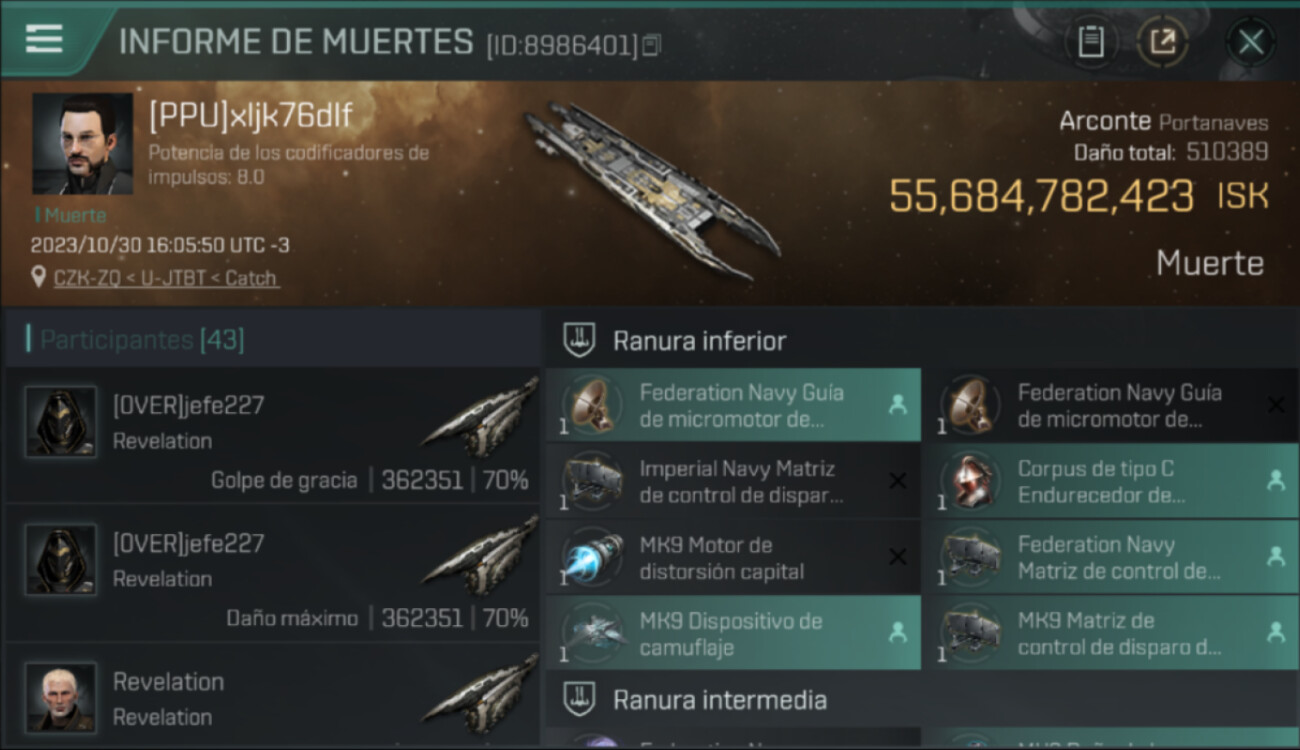Select the Ranura inferior shield icon
1300x750 pixels.
(579, 340)
